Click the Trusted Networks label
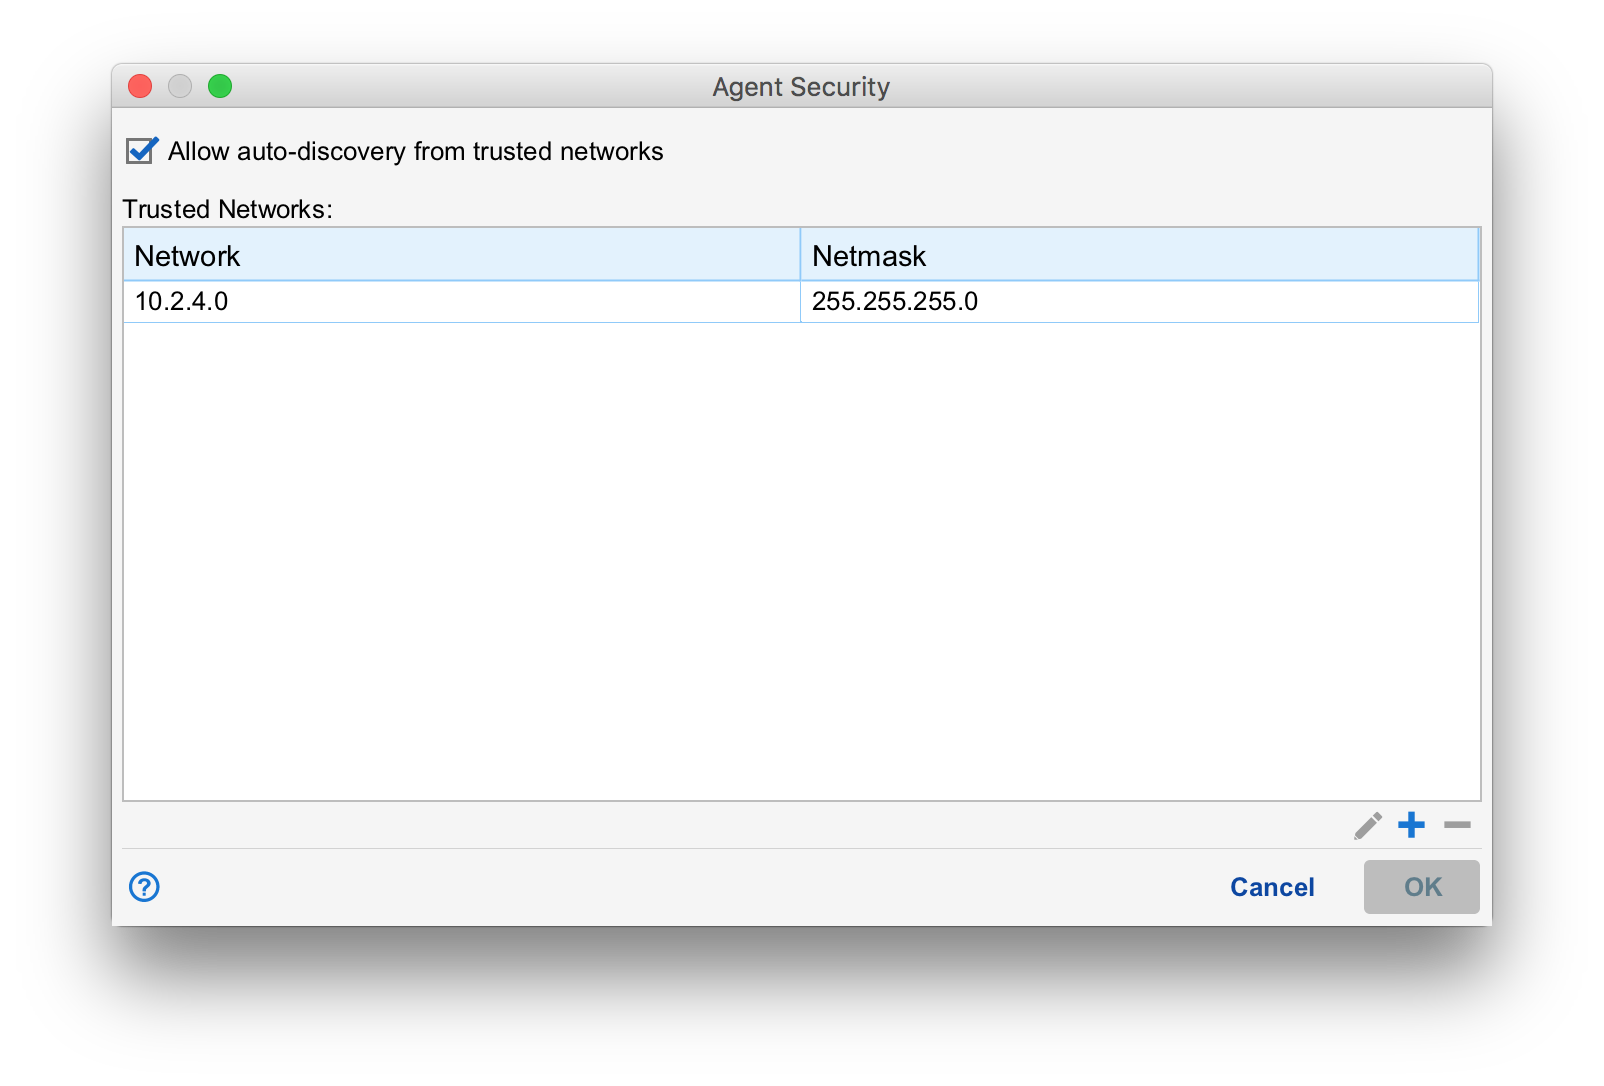 coord(227,209)
